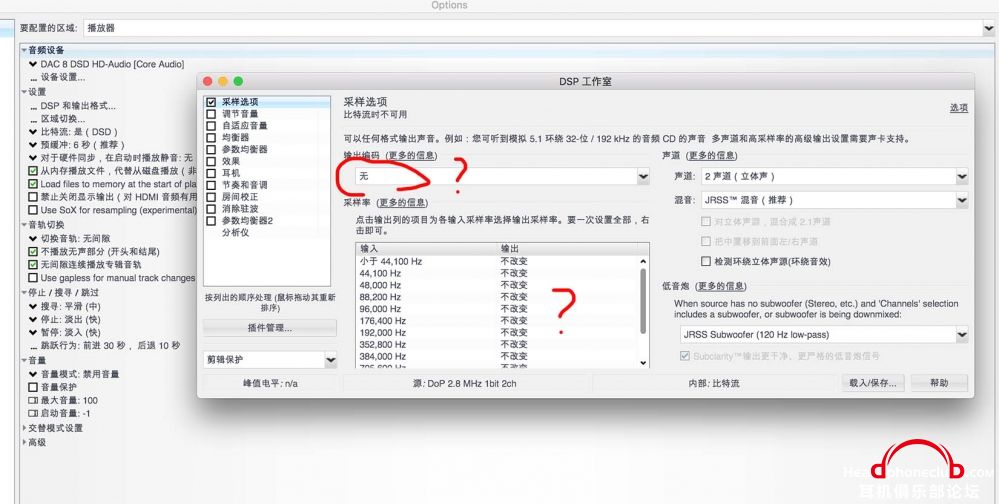Open the 声道 dropdown (2 声道 立体声)
Image resolution: width=999 pixels, height=504 pixels.
[x=835, y=176]
